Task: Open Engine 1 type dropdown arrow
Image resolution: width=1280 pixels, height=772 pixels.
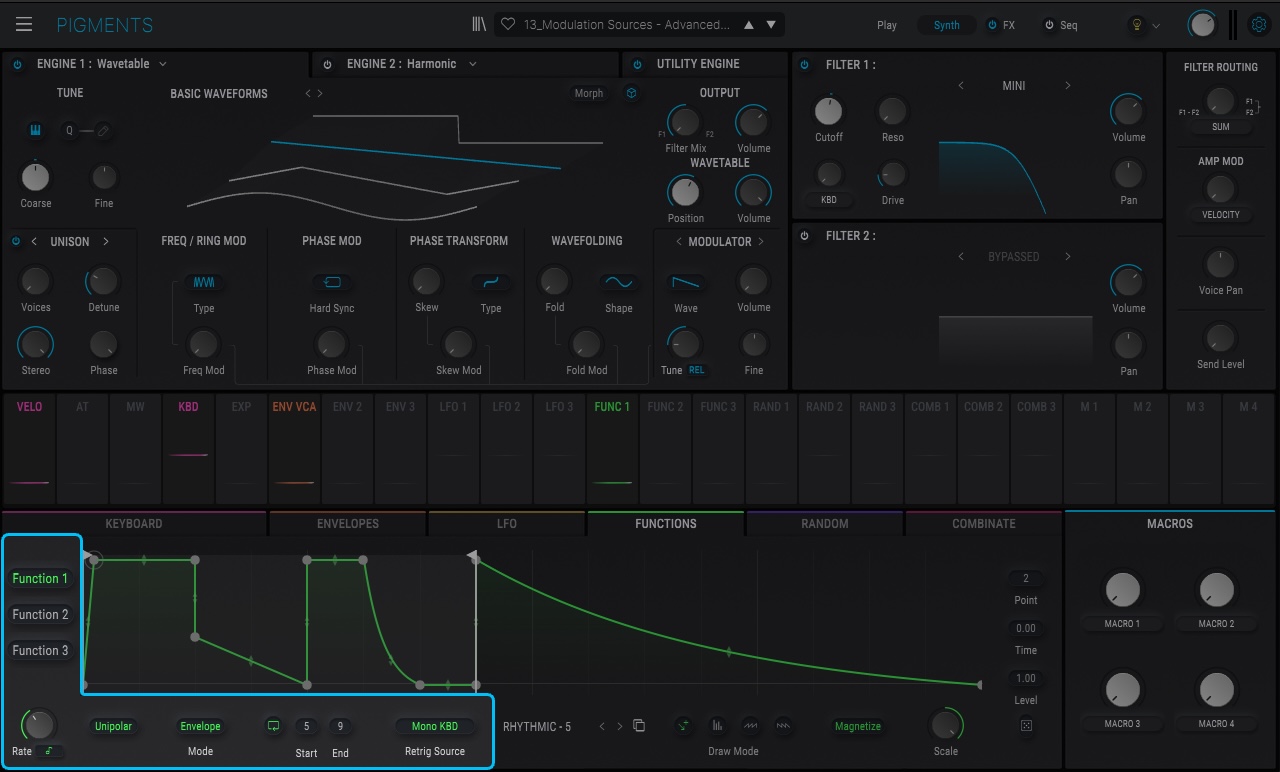Action: coord(163,64)
